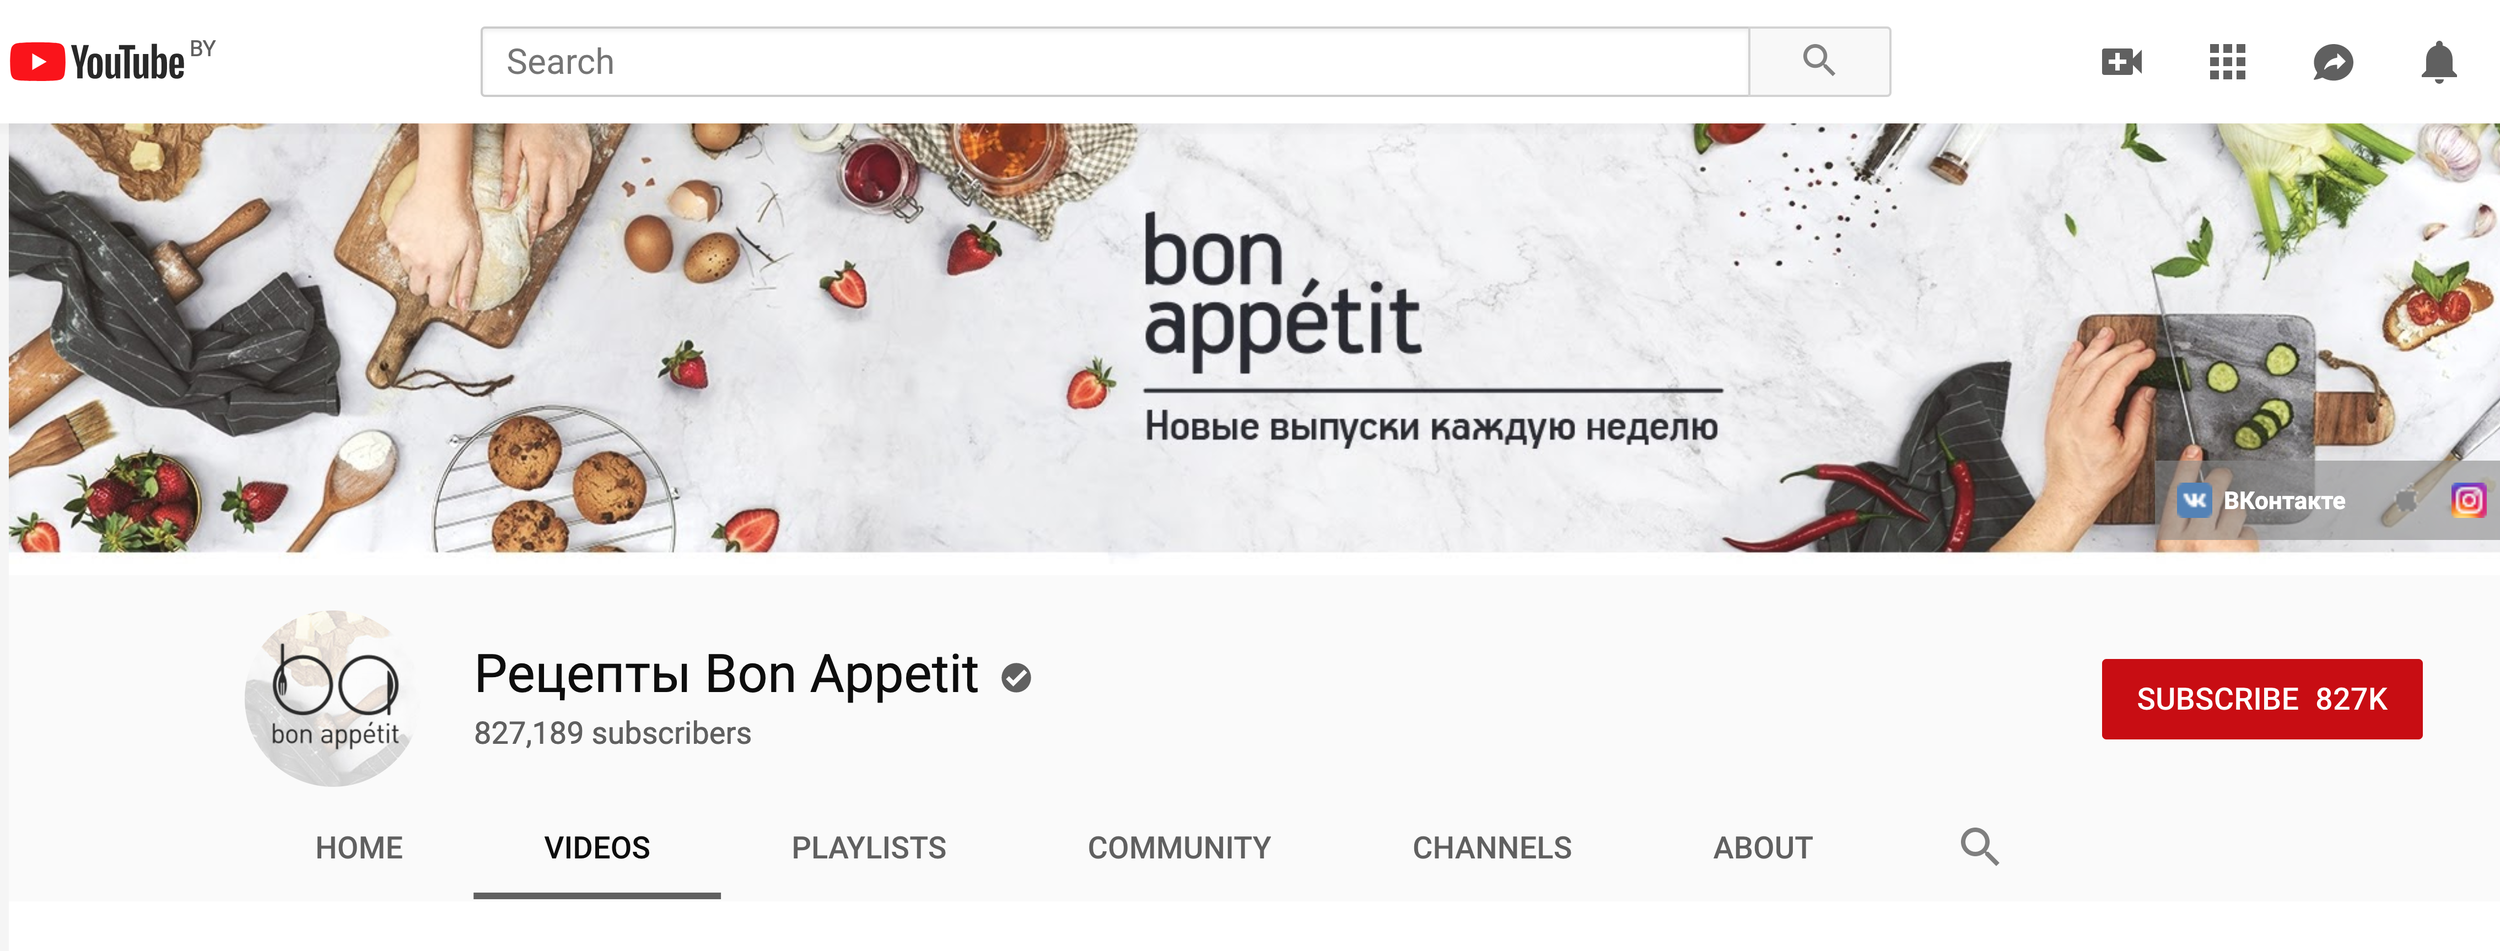Screen dimensions: 2500x951
Task: Go to the COMMUNITY tab
Action: [1179, 848]
